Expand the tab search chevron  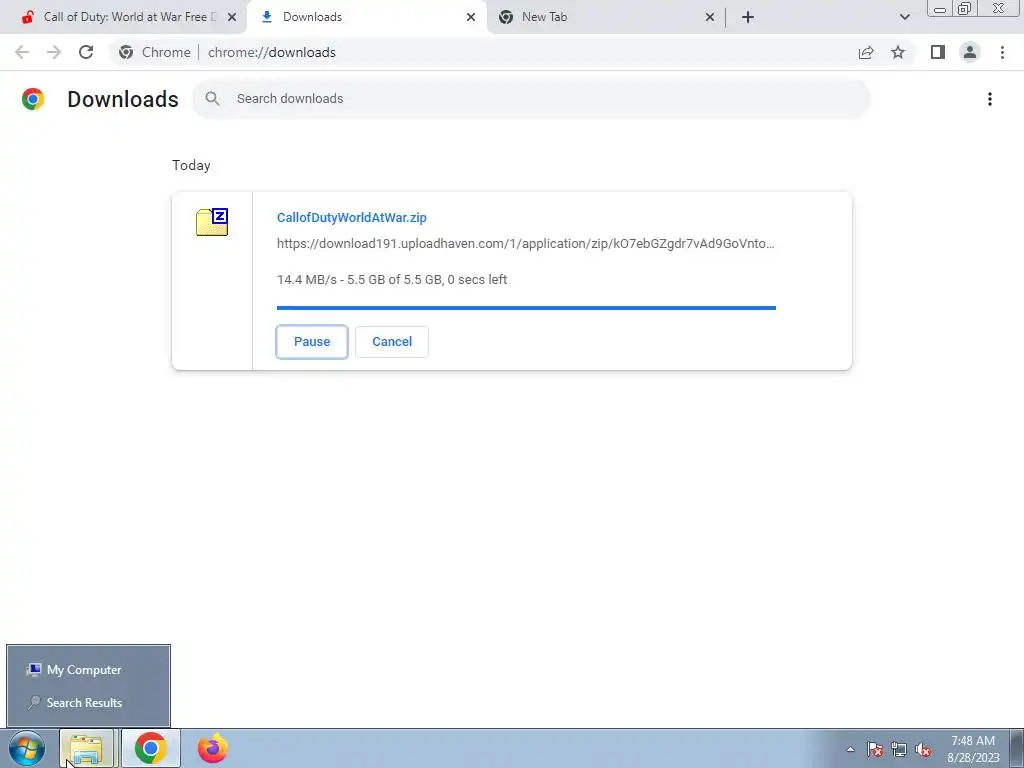tap(904, 17)
